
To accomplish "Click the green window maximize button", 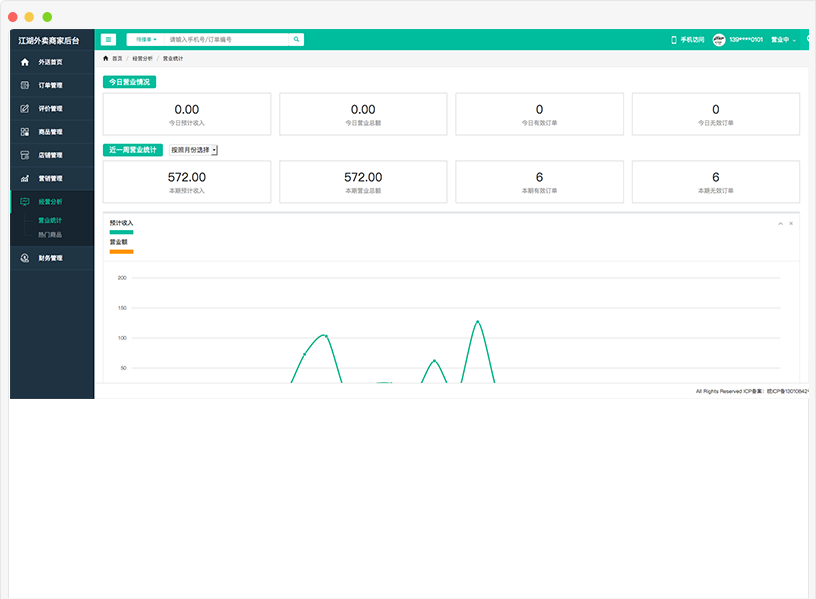I will [x=47, y=17].
